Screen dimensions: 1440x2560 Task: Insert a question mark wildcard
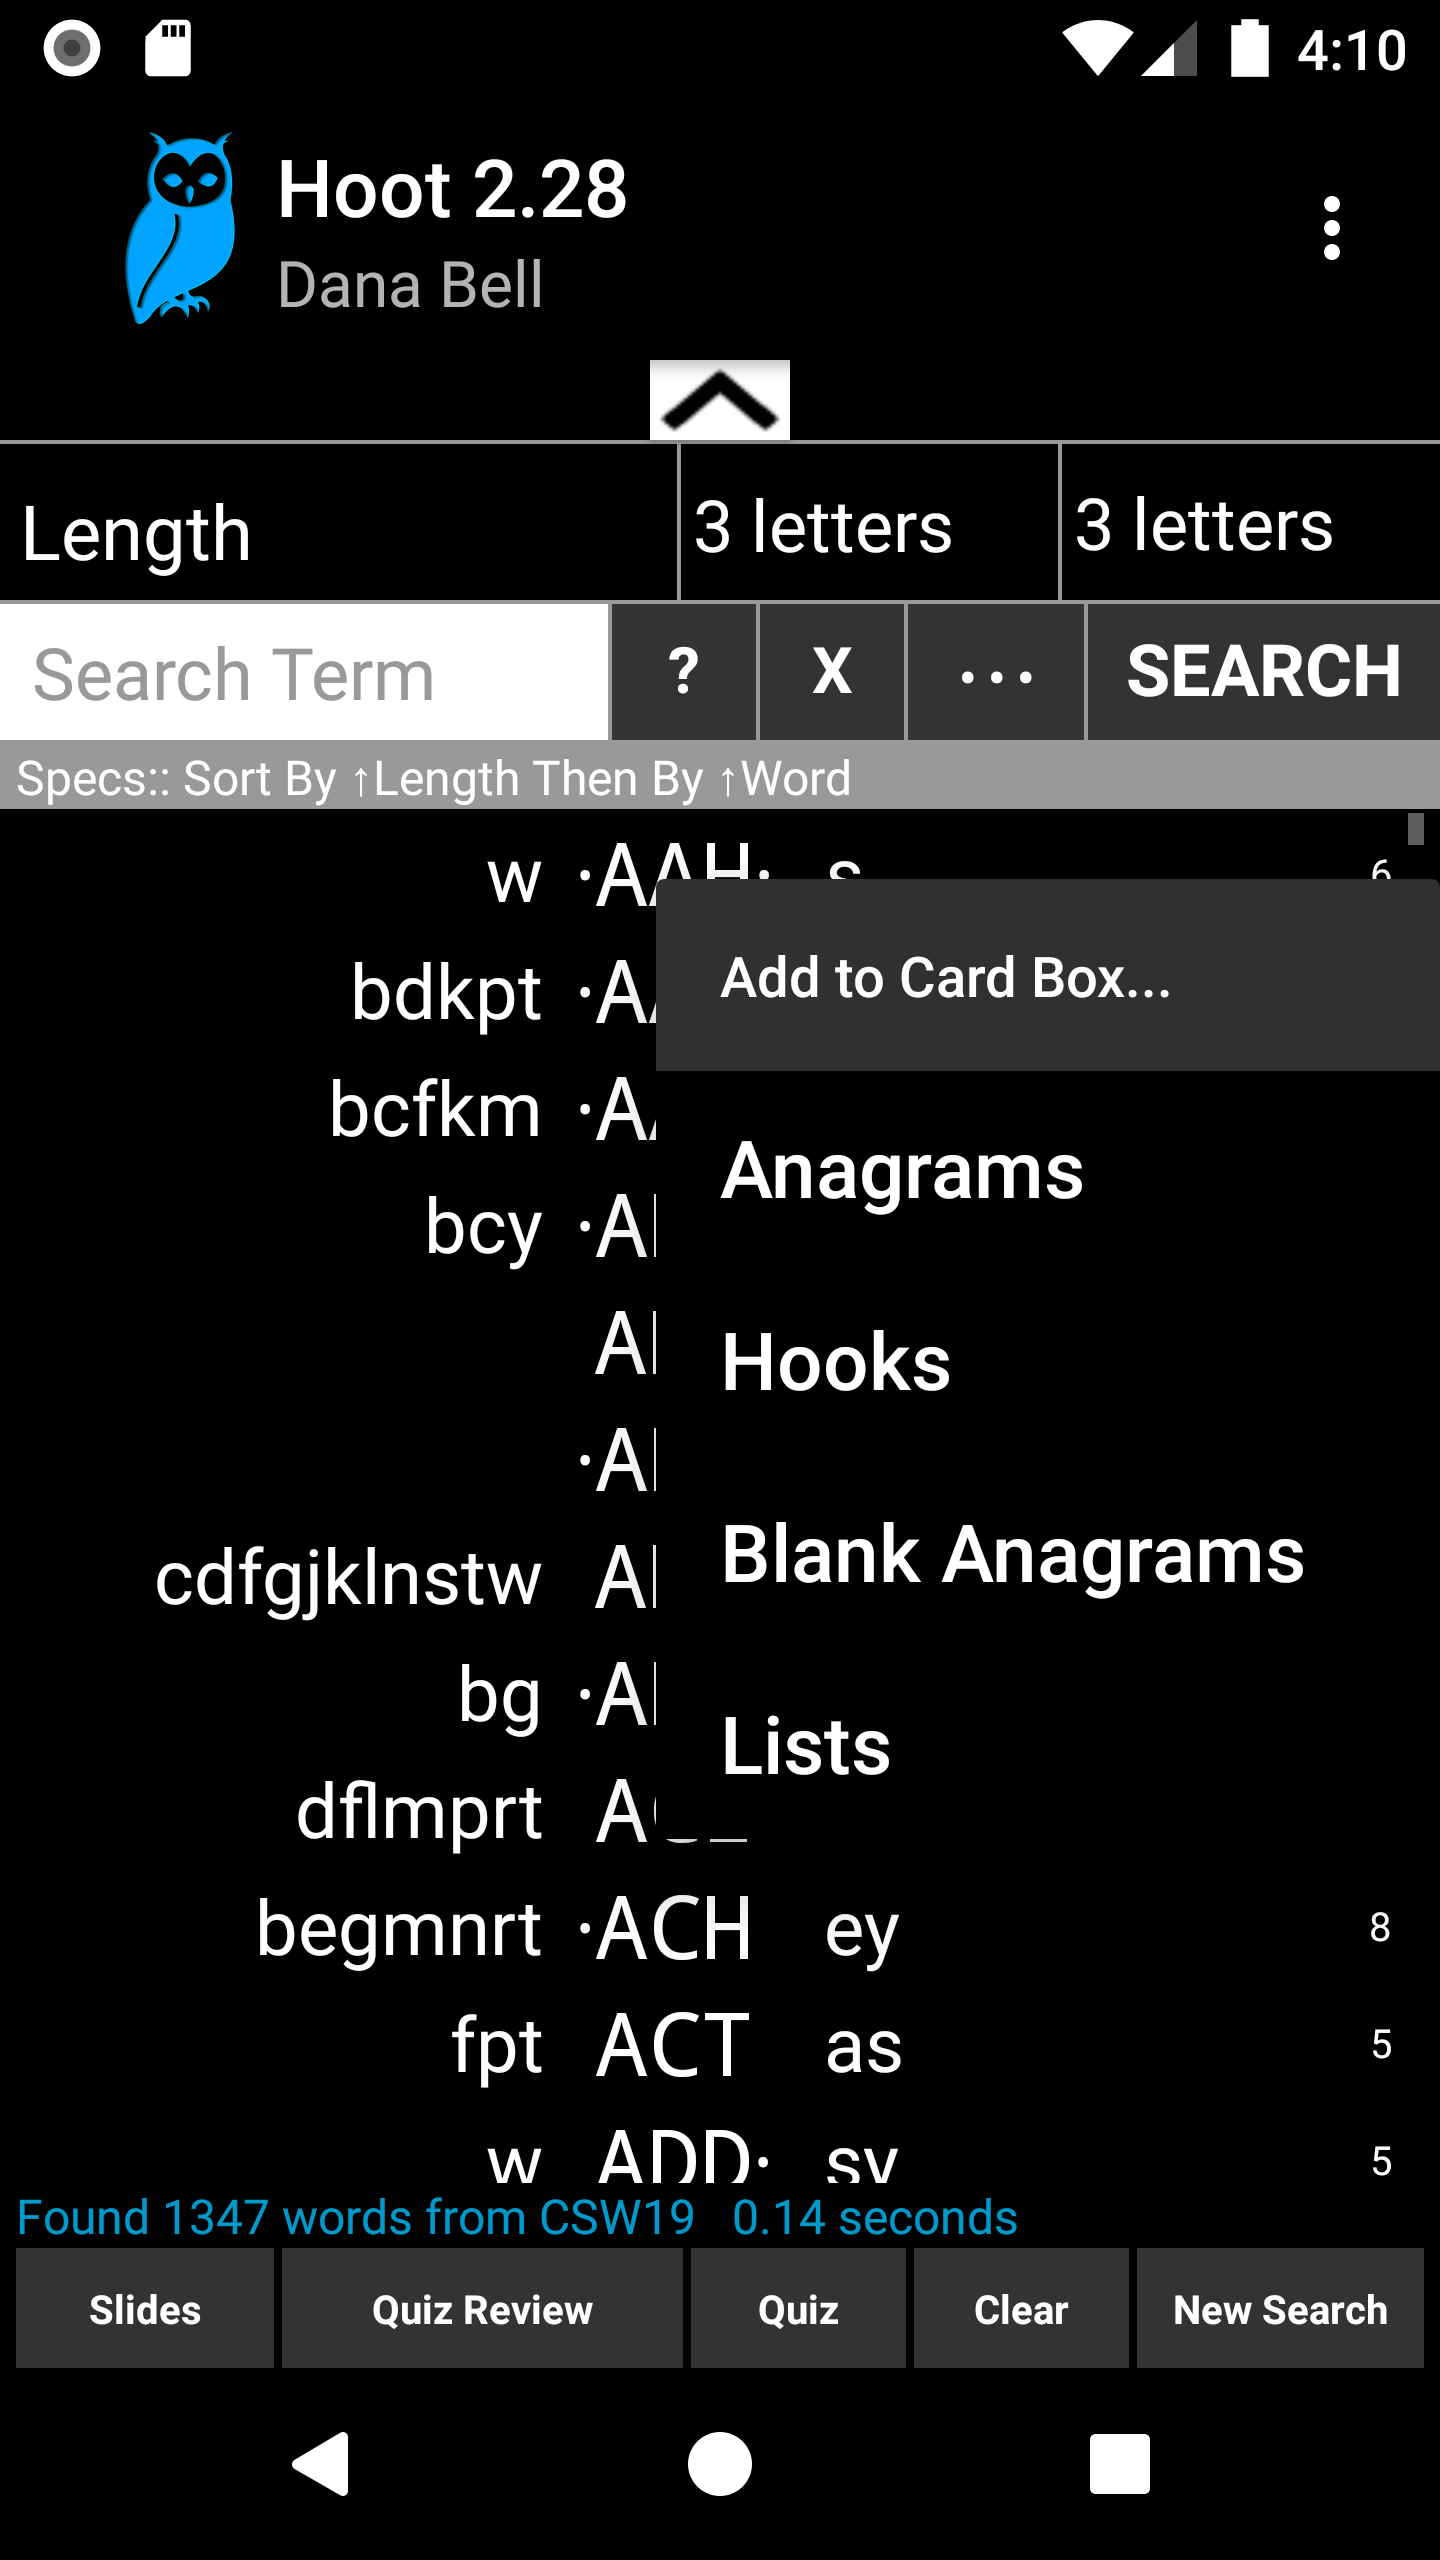tap(683, 671)
